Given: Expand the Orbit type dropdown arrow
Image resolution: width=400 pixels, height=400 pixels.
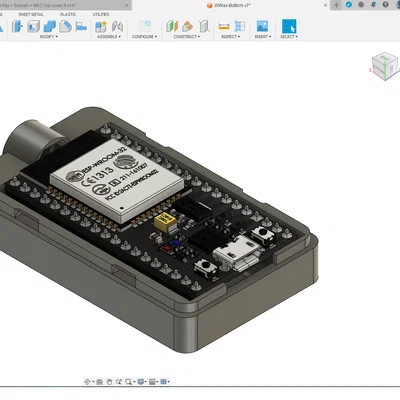Looking at the screenshot, I should pos(93,382).
